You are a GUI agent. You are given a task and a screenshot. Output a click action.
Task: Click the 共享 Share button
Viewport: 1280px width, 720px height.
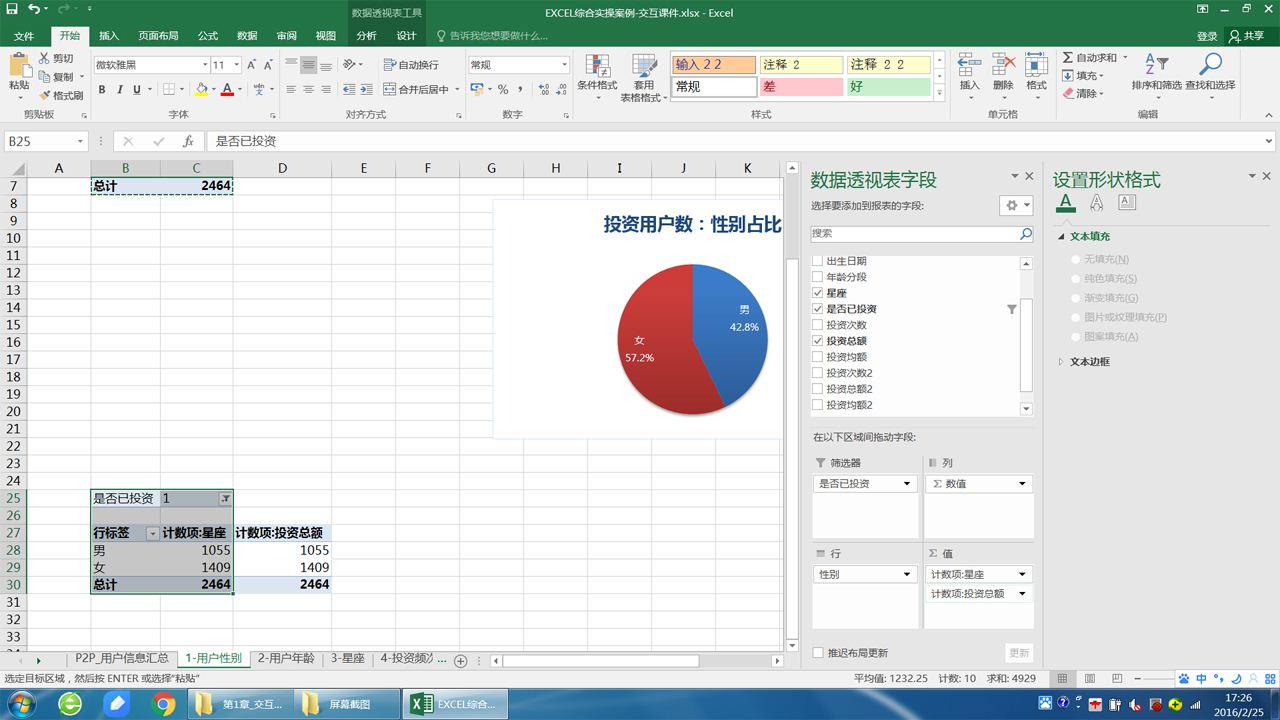[x=1247, y=36]
